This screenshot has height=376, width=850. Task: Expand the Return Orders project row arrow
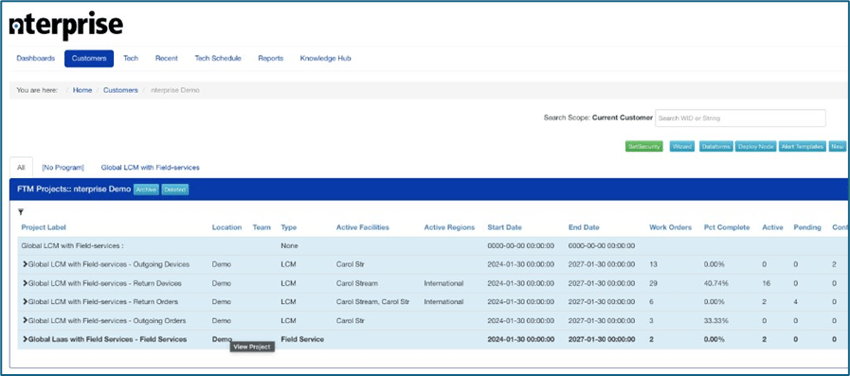point(25,301)
